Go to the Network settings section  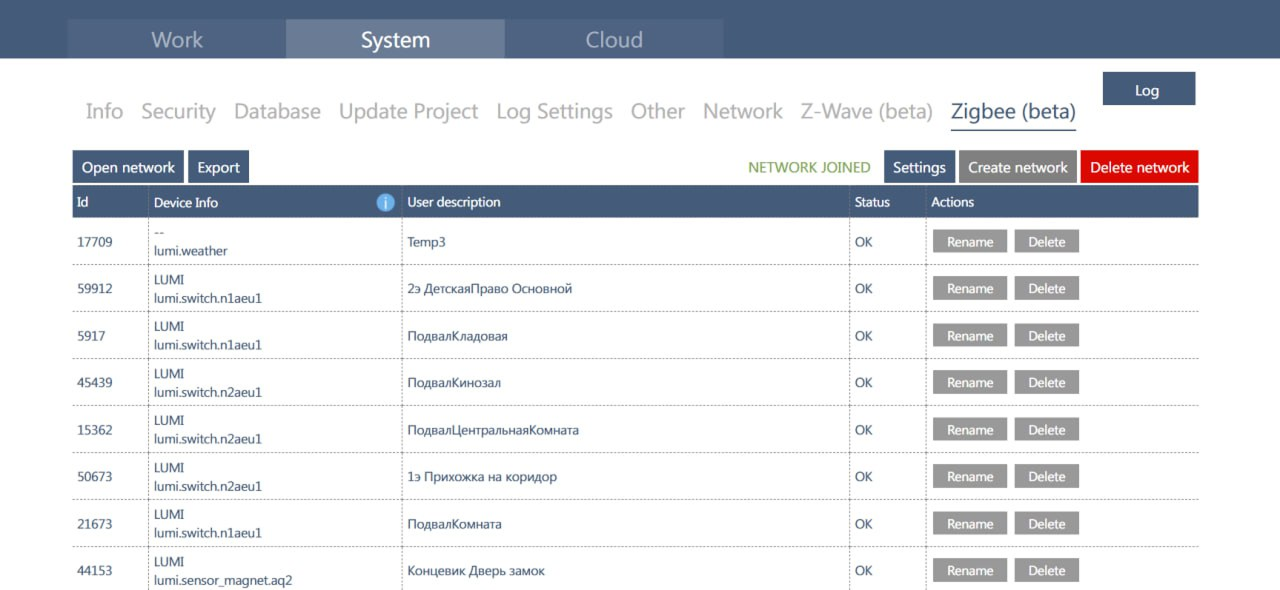point(742,111)
